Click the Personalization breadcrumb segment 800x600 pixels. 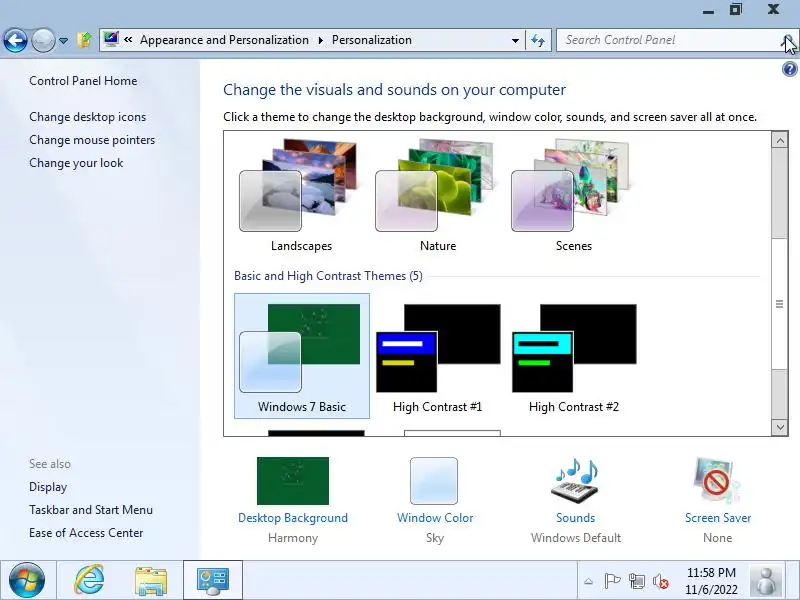(371, 40)
